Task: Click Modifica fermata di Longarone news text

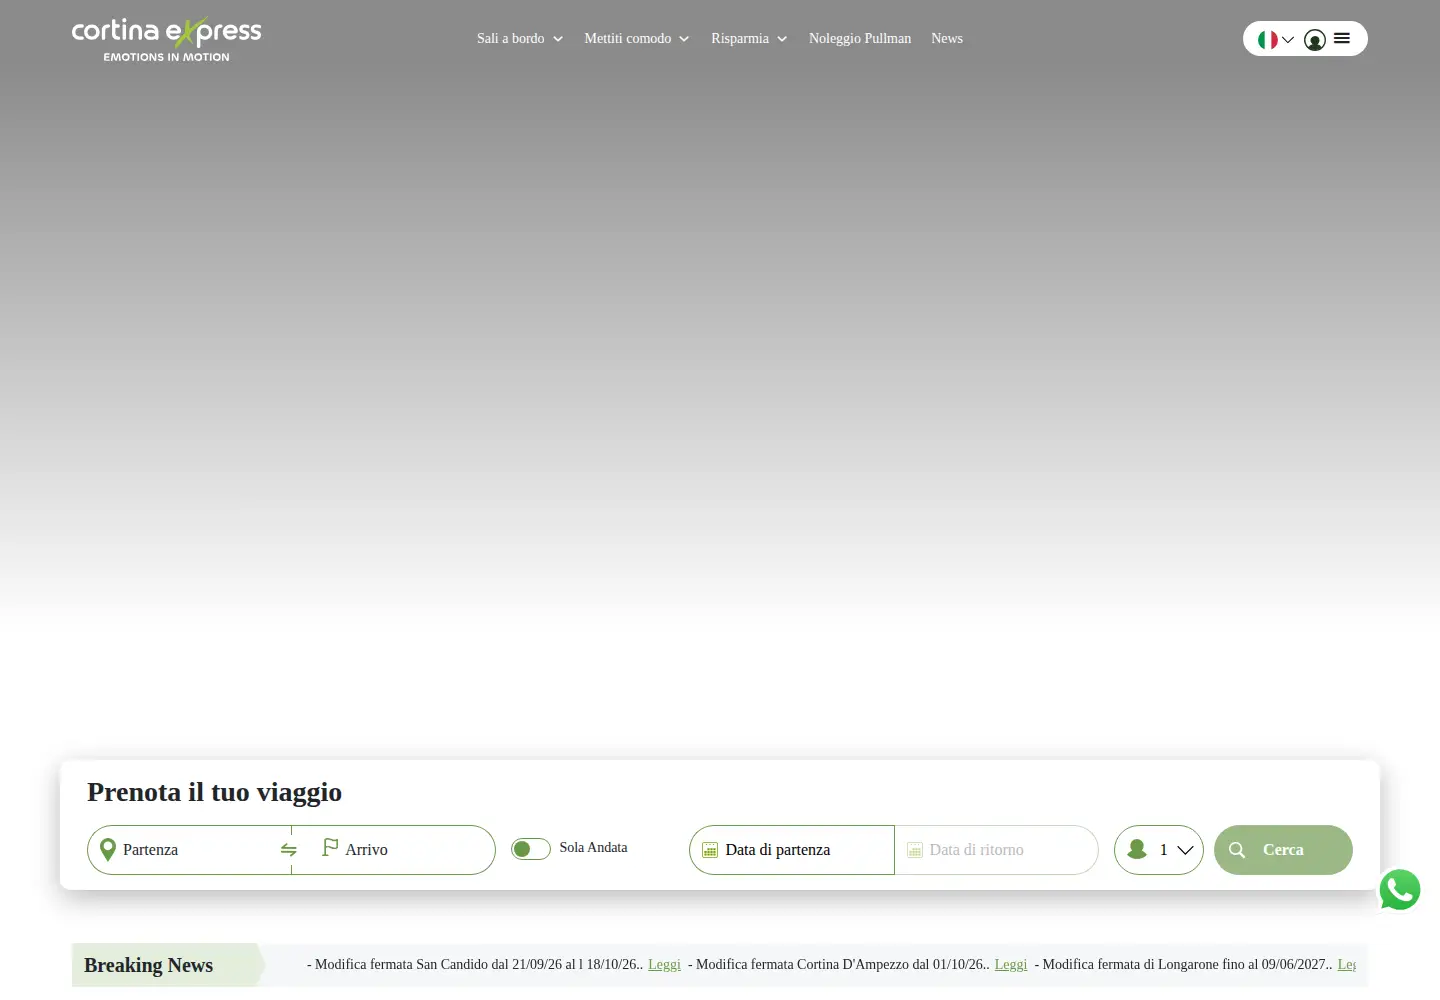Action: 1184,964
